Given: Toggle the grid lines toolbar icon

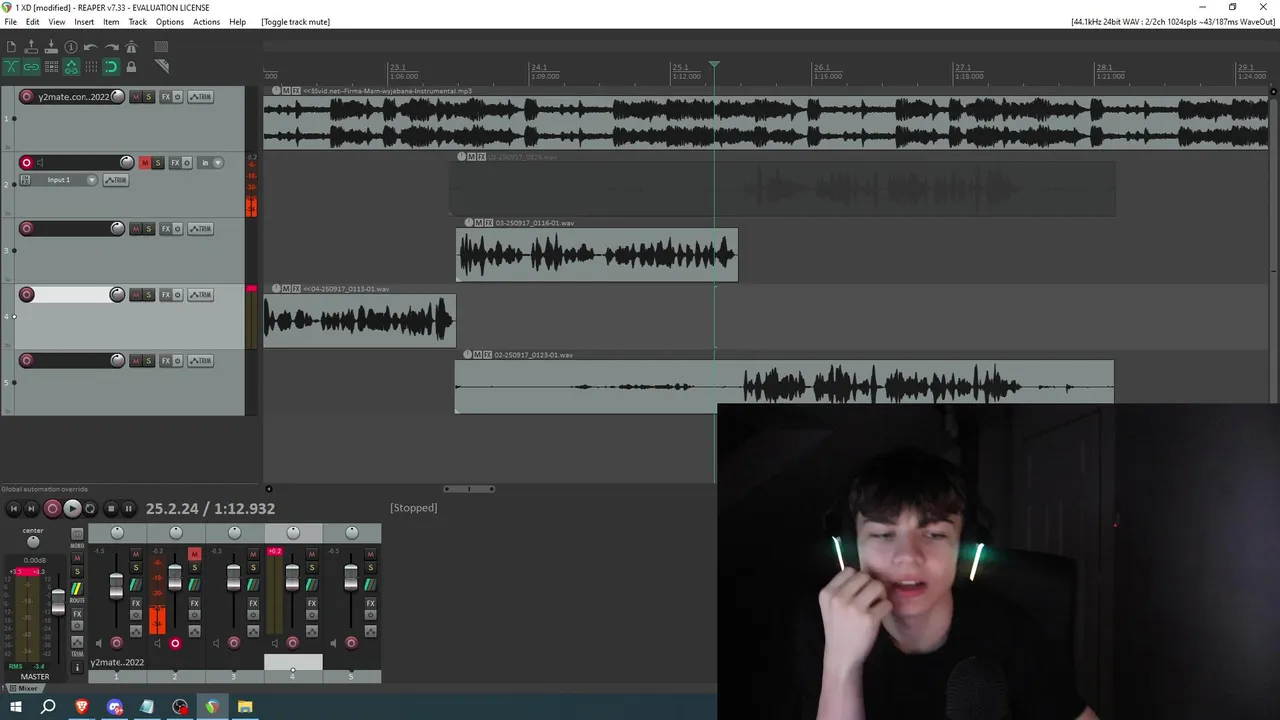Looking at the screenshot, I should 91,67.
